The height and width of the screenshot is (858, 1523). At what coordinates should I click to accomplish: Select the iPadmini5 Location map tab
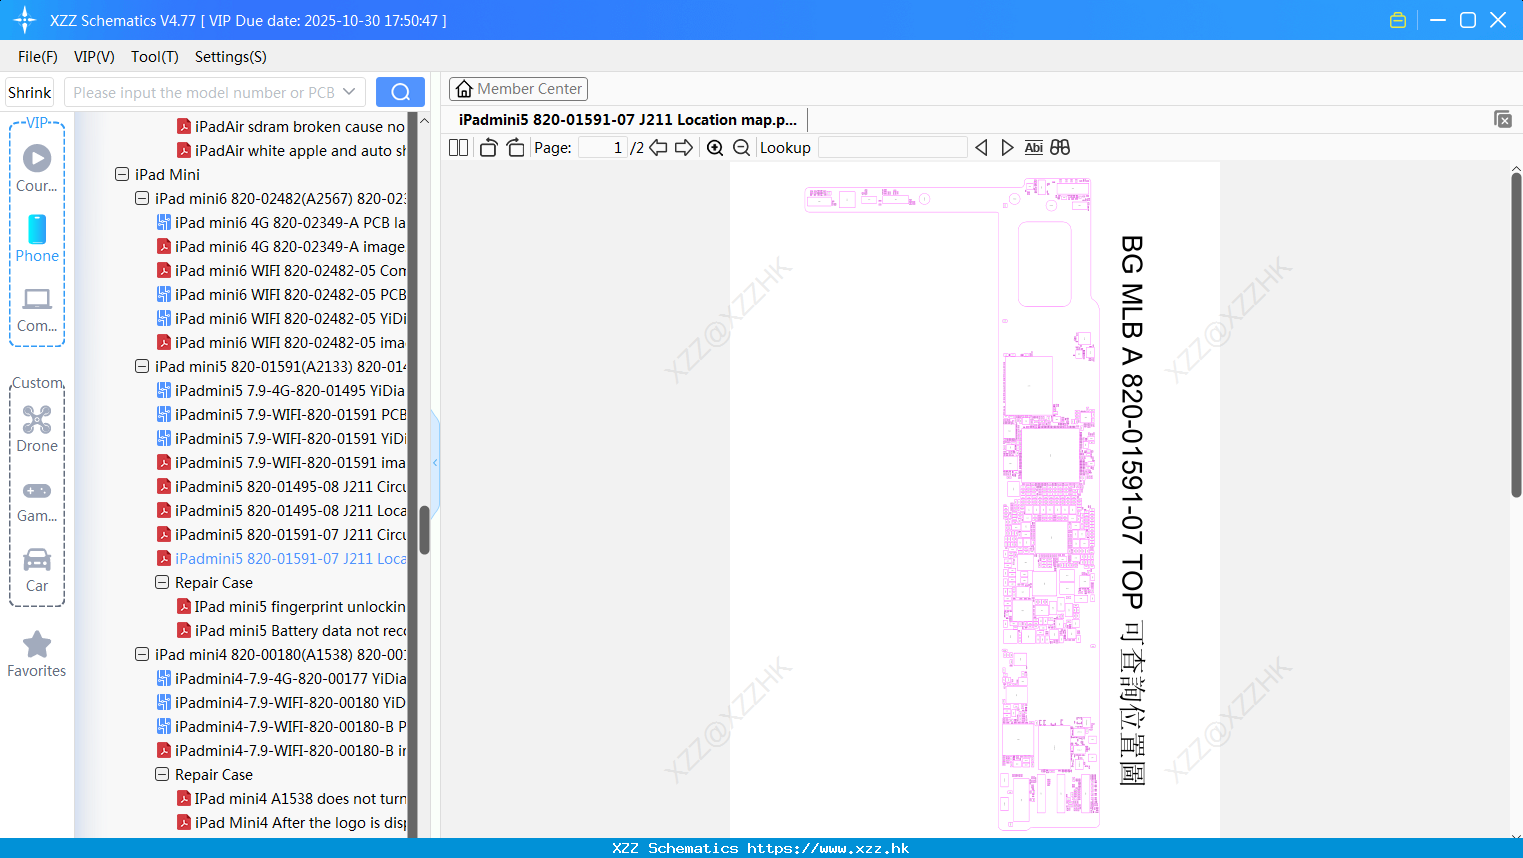coord(627,119)
